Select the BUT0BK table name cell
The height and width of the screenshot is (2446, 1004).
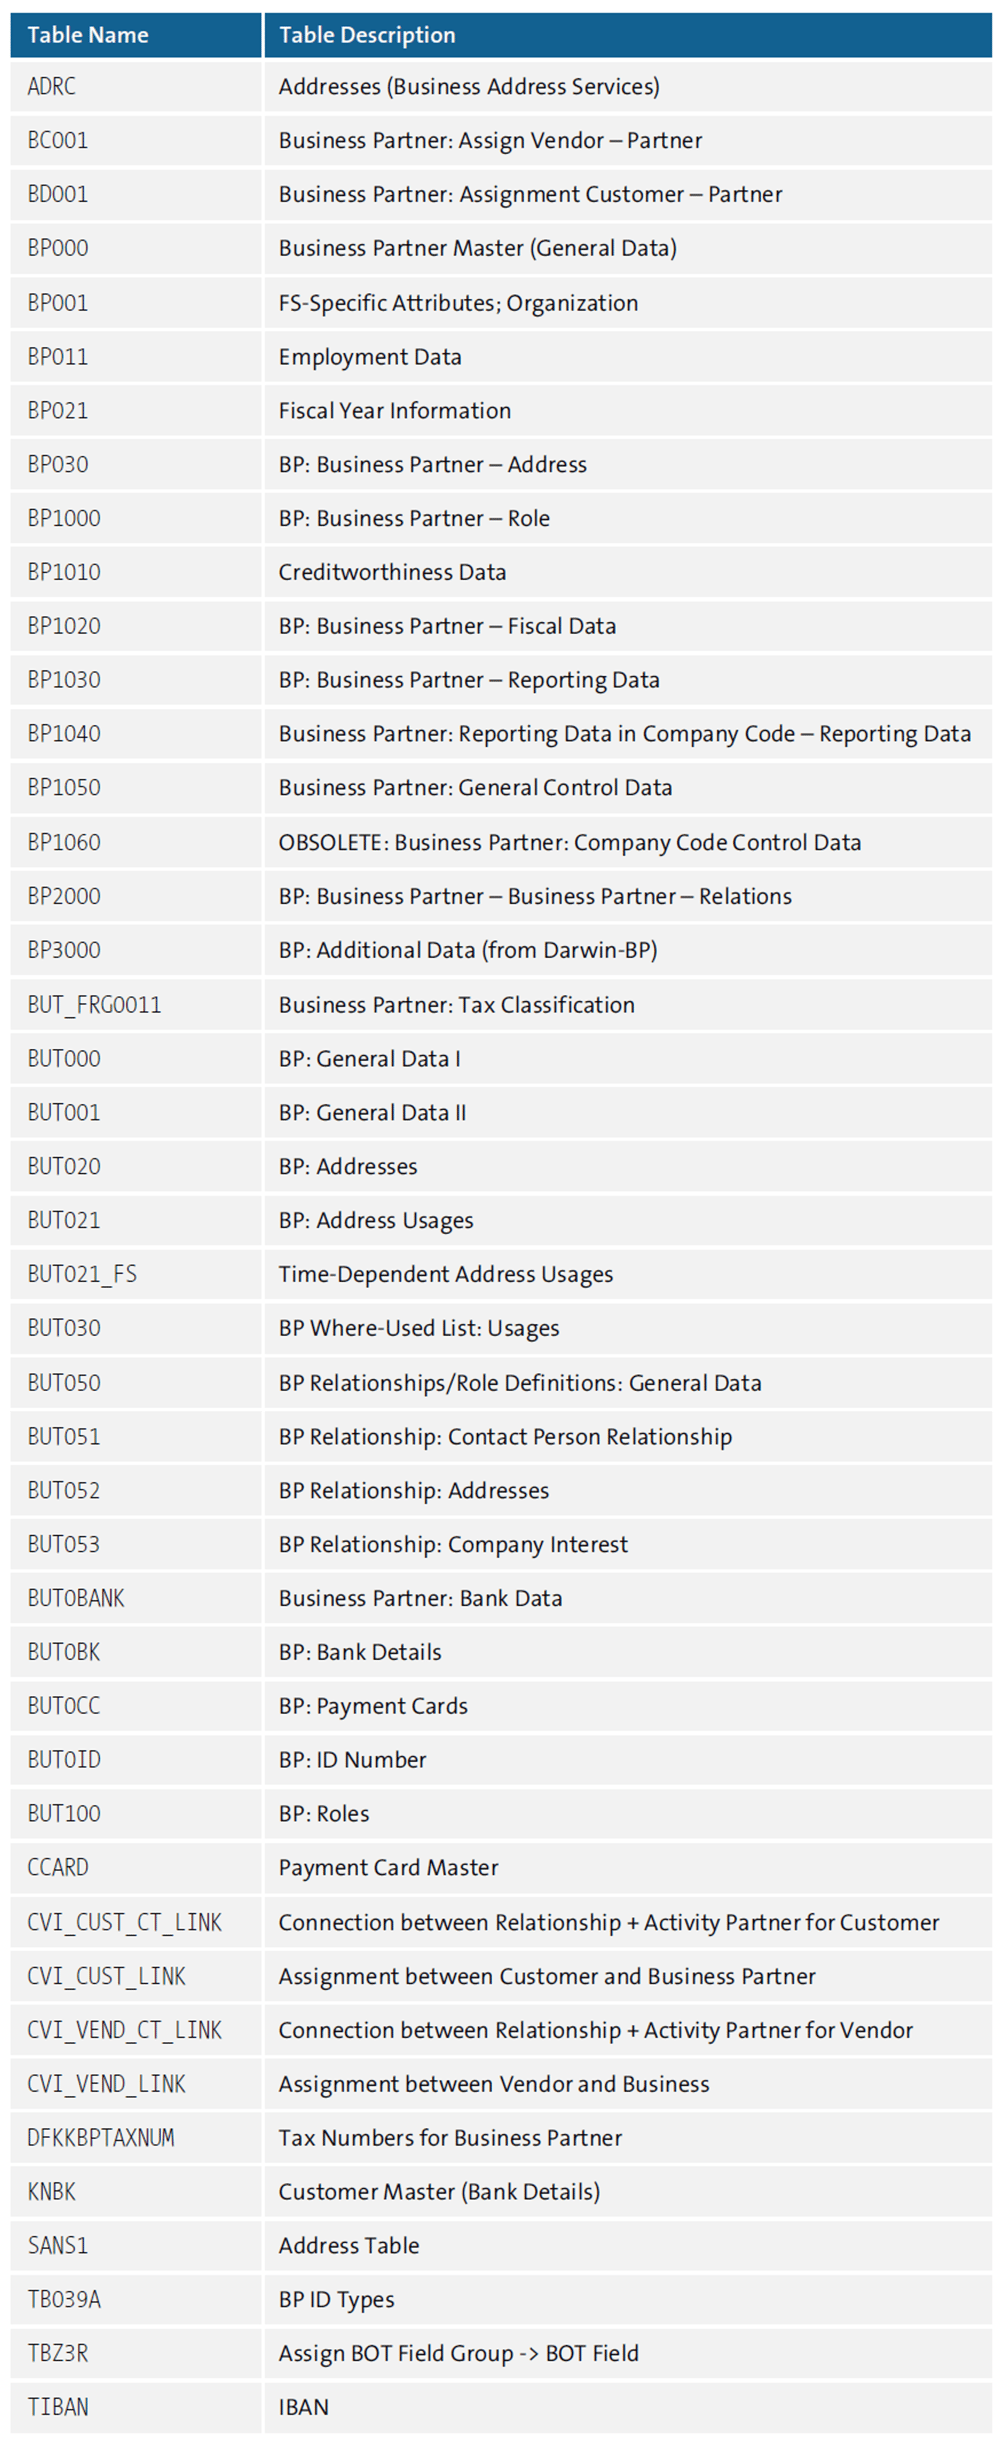tap(64, 1652)
